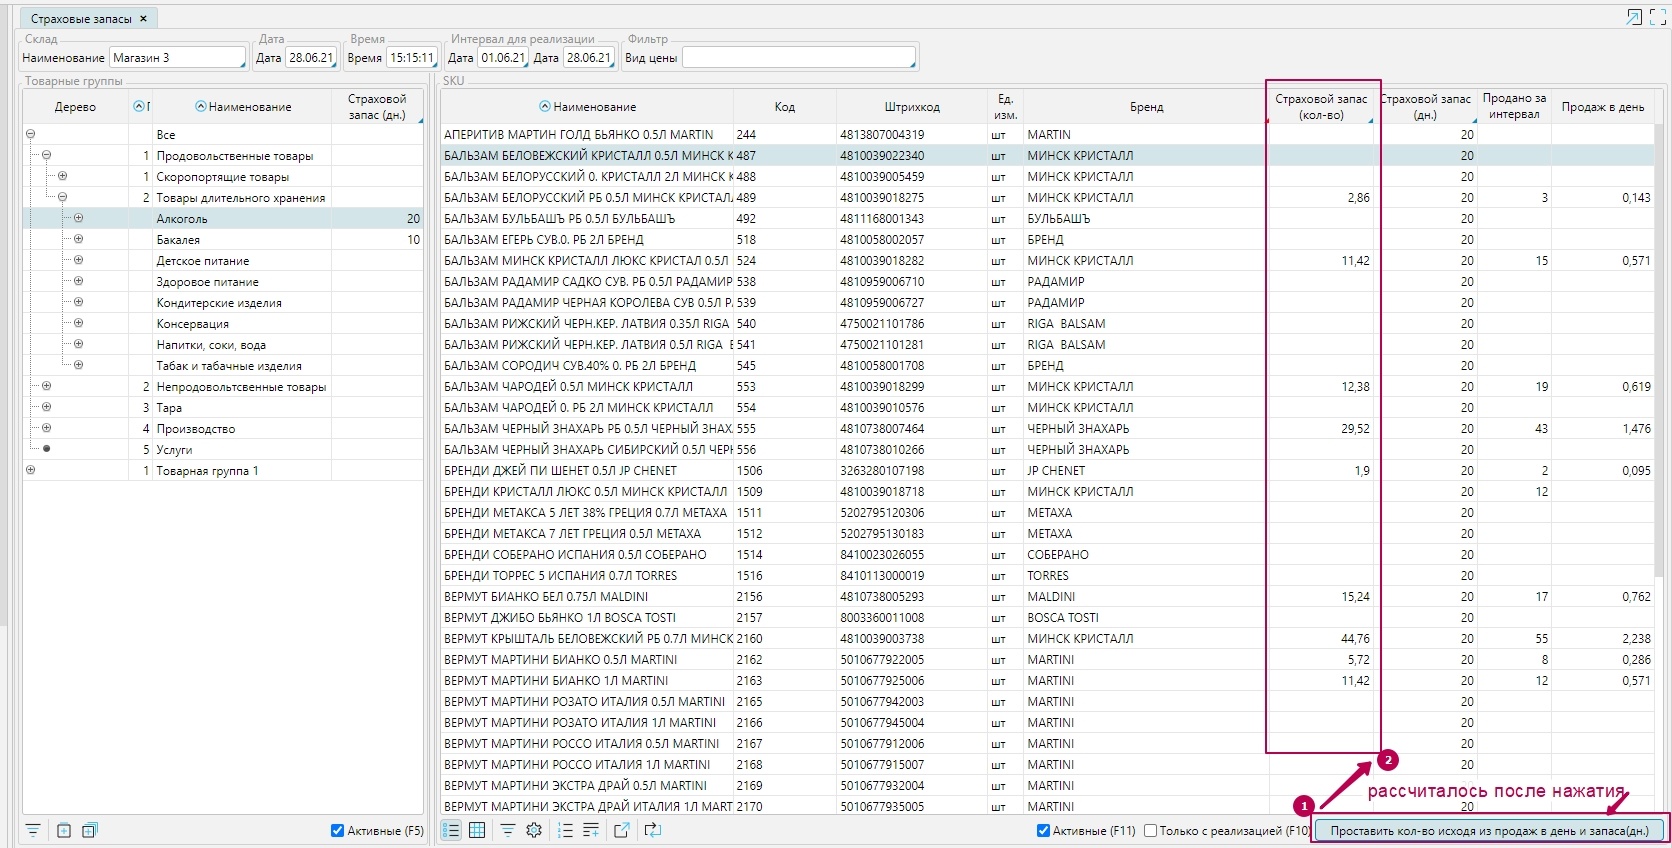Viewport: 1672px width, 848px height.
Task: Uncheck the Активные (F11) checkbox
Action: [x=1043, y=830]
